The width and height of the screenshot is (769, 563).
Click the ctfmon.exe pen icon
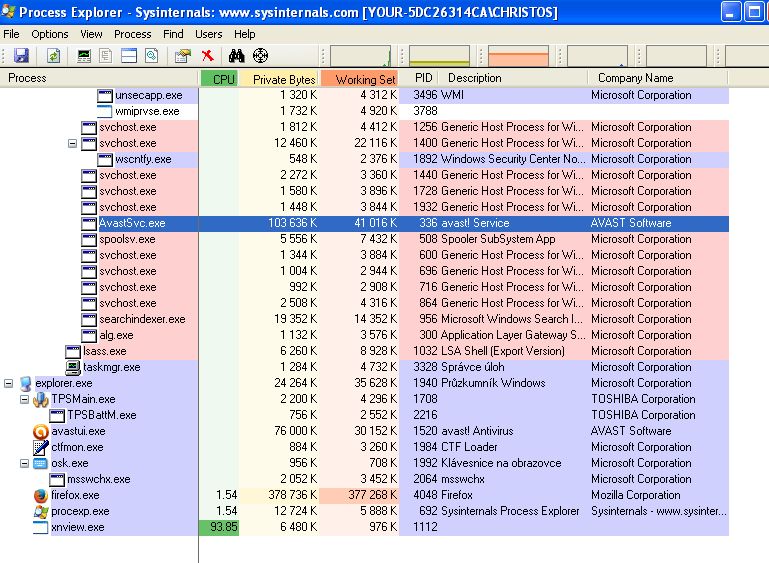tap(41, 447)
